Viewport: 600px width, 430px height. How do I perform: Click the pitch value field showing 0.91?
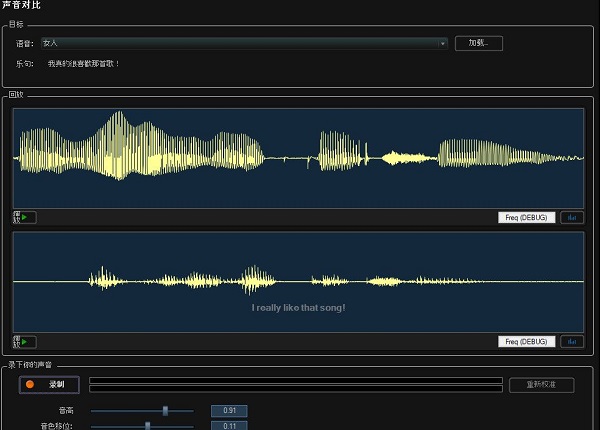coord(228,410)
